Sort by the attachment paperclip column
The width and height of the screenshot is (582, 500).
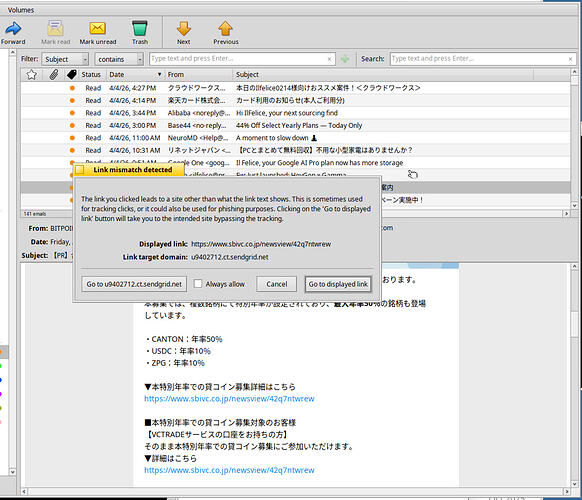click(54, 75)
